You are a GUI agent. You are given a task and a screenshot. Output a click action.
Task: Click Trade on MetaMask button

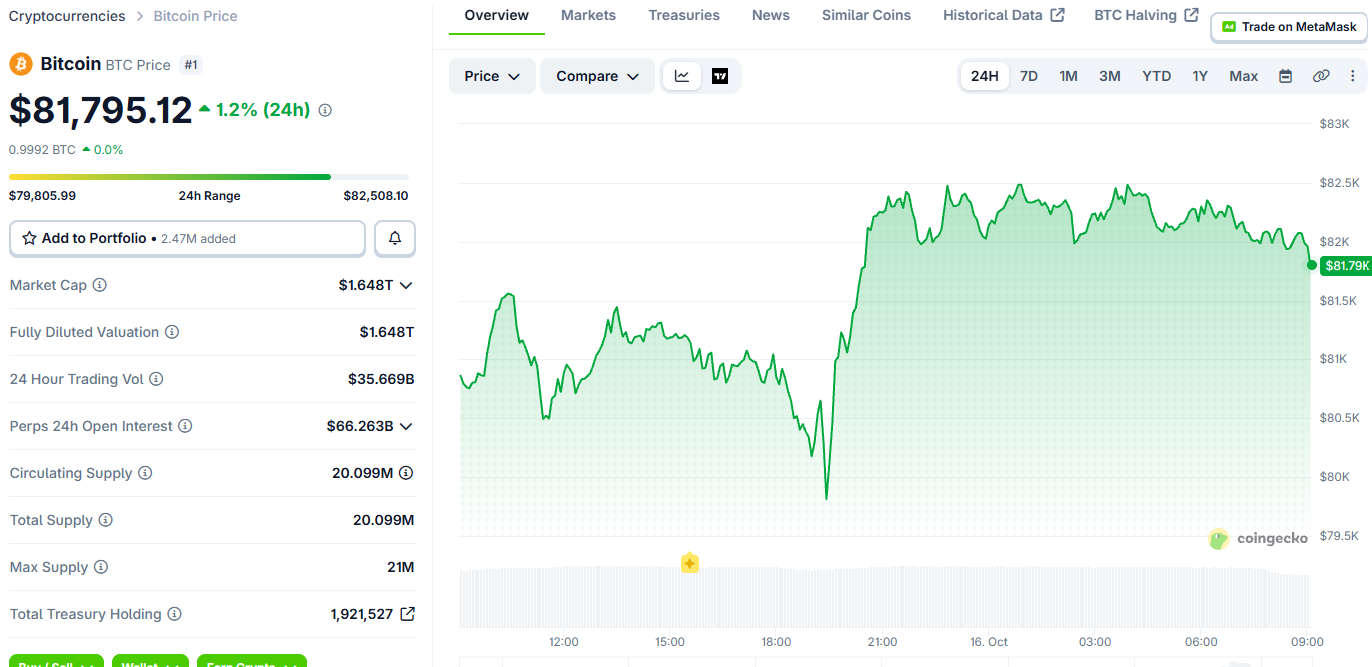pos(1288,27)
